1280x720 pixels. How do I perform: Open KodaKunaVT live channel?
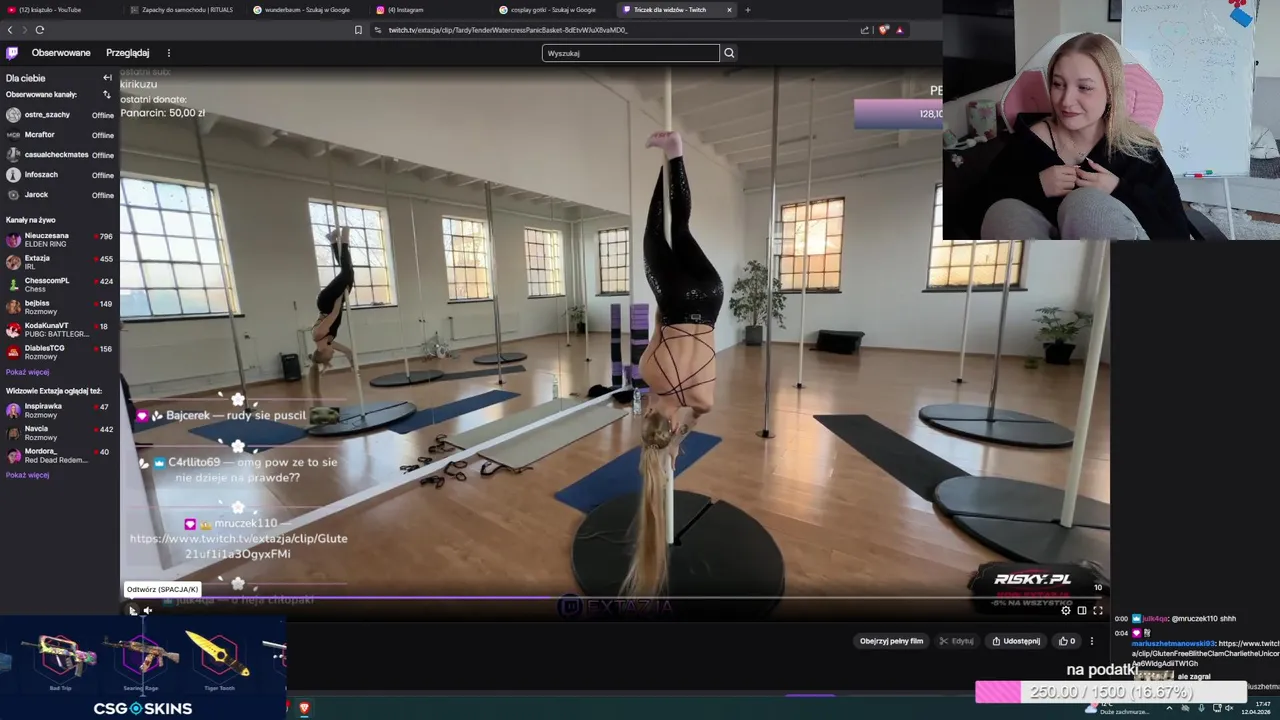pos(60,329)
